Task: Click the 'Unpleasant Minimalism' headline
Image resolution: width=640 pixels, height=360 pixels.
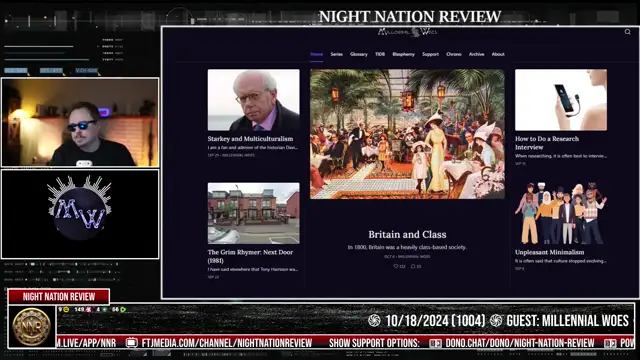Action: click(549, 252)
